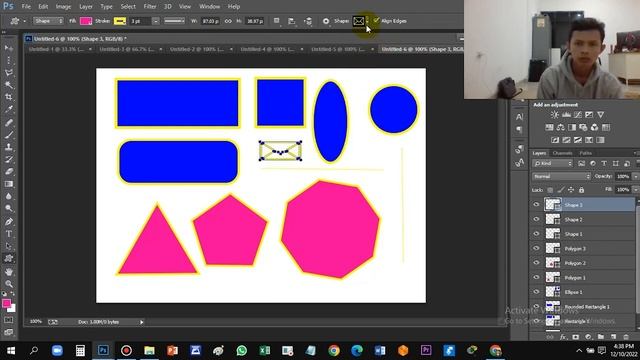640x360 pixels.
Task: Select the Crop tool
Action: click(9, 97)
